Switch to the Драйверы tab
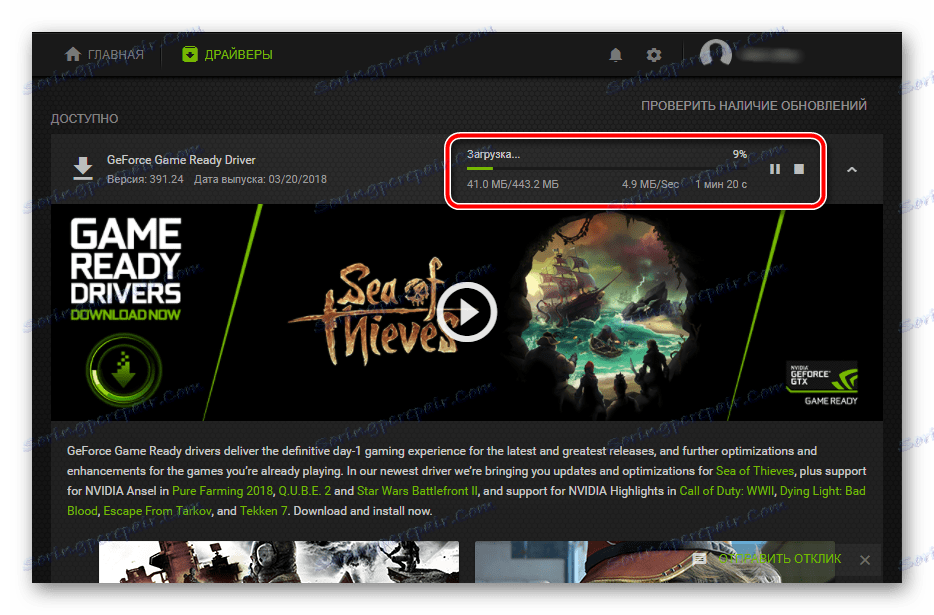Viewport: 934px width, 615px height. (227, 54)
